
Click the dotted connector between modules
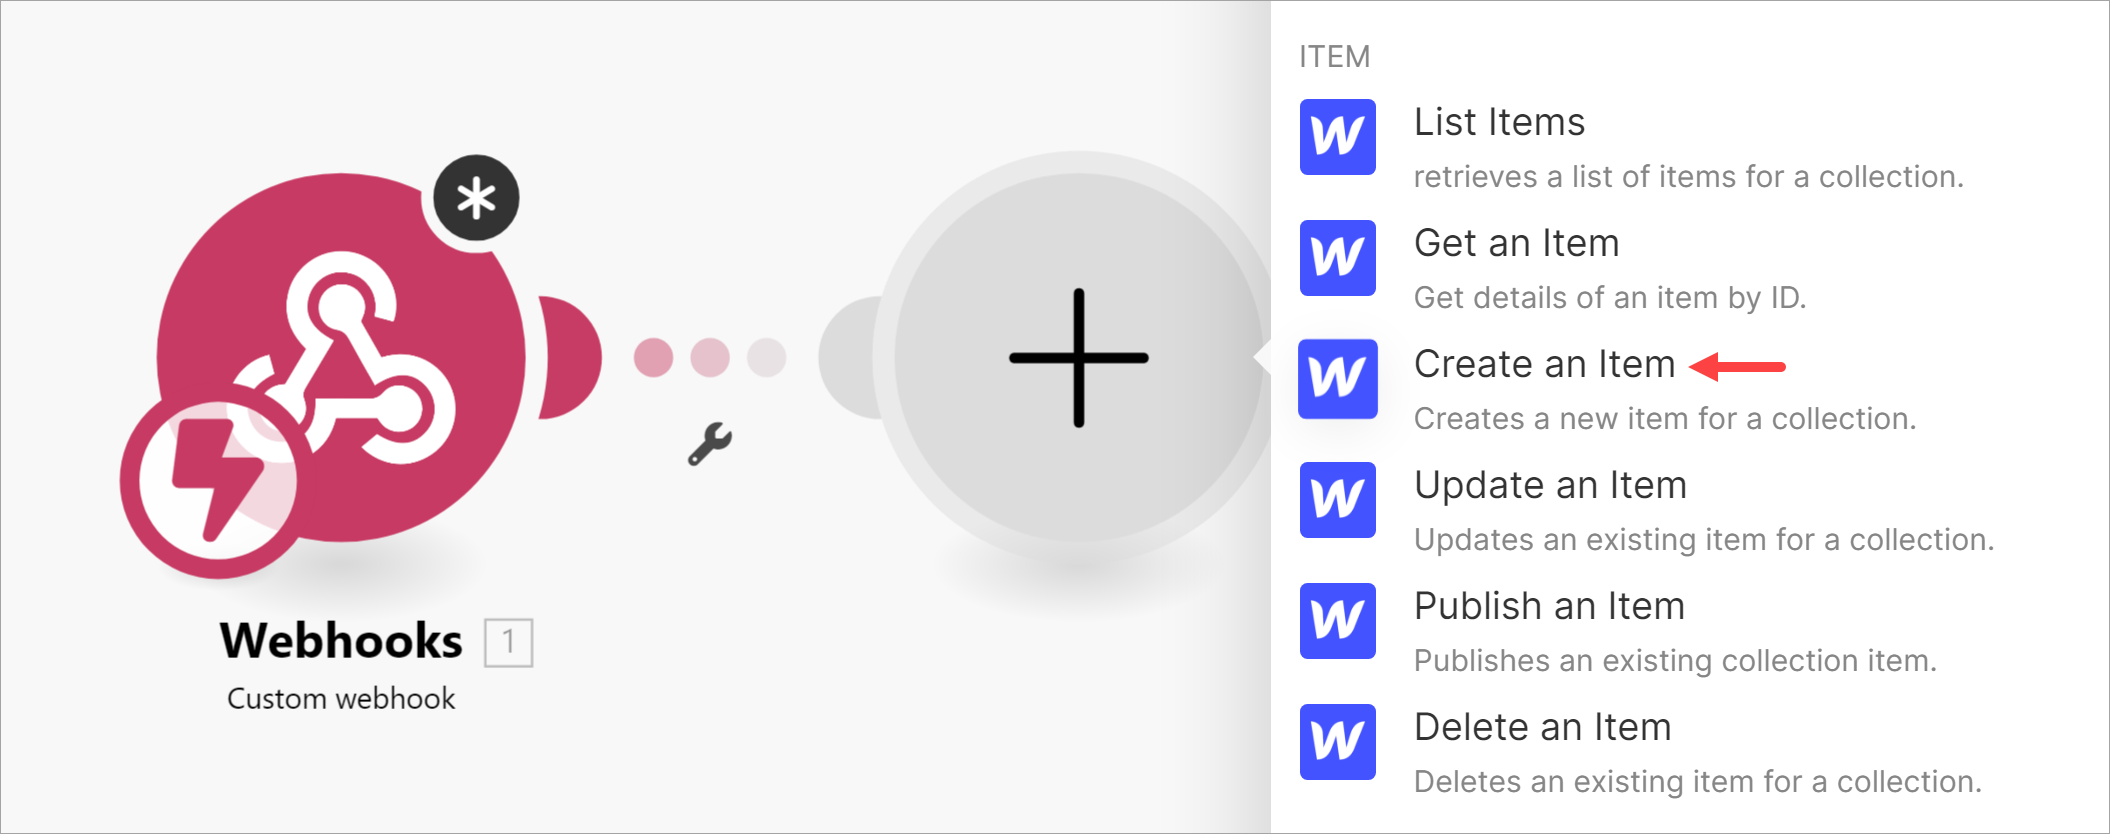(x=710, y=357)
